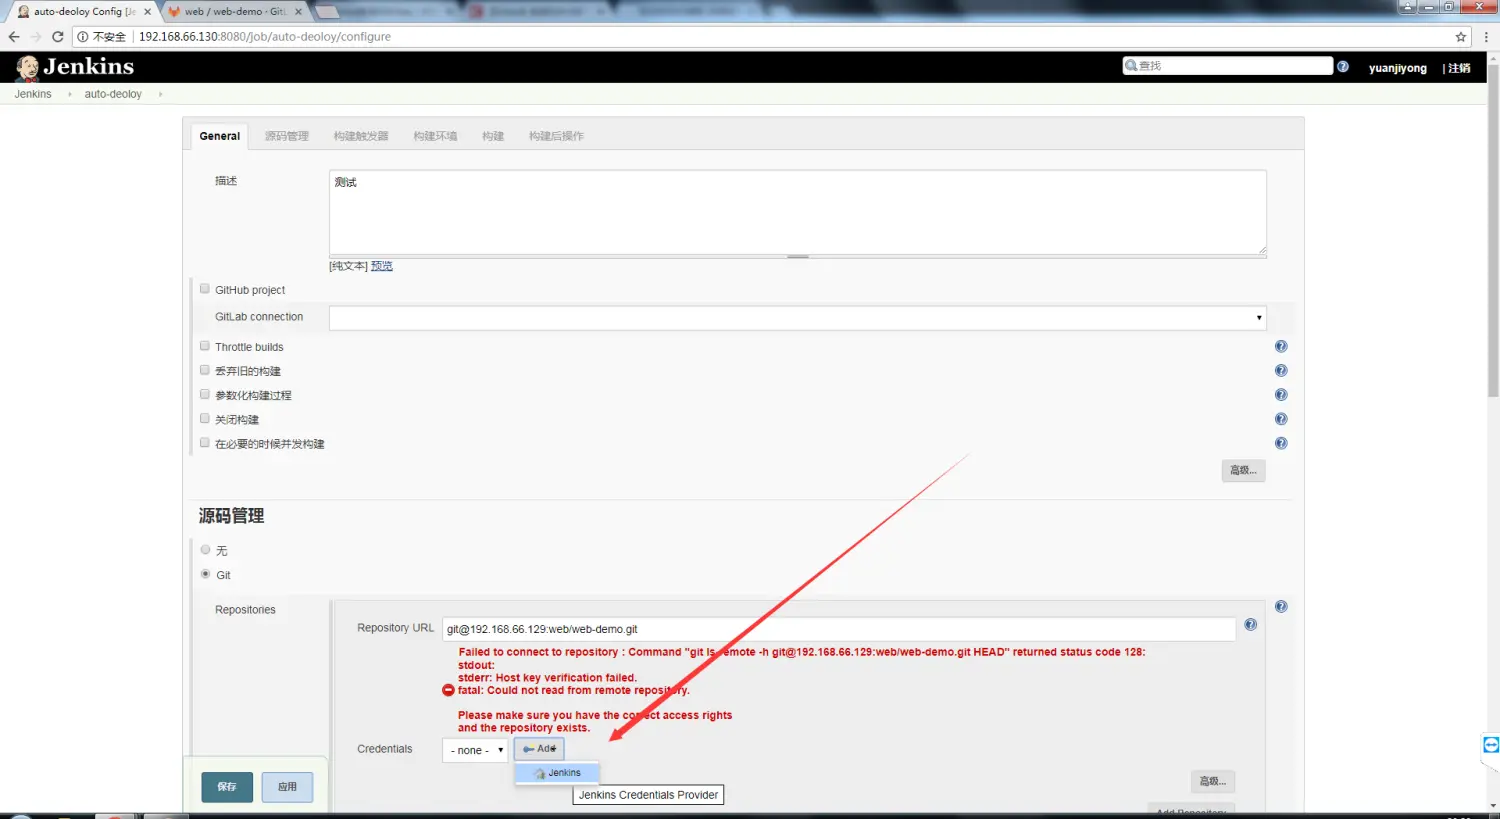Select Git source control radio button
Viewport: 1500px width, 819px height.
point(206,574)
